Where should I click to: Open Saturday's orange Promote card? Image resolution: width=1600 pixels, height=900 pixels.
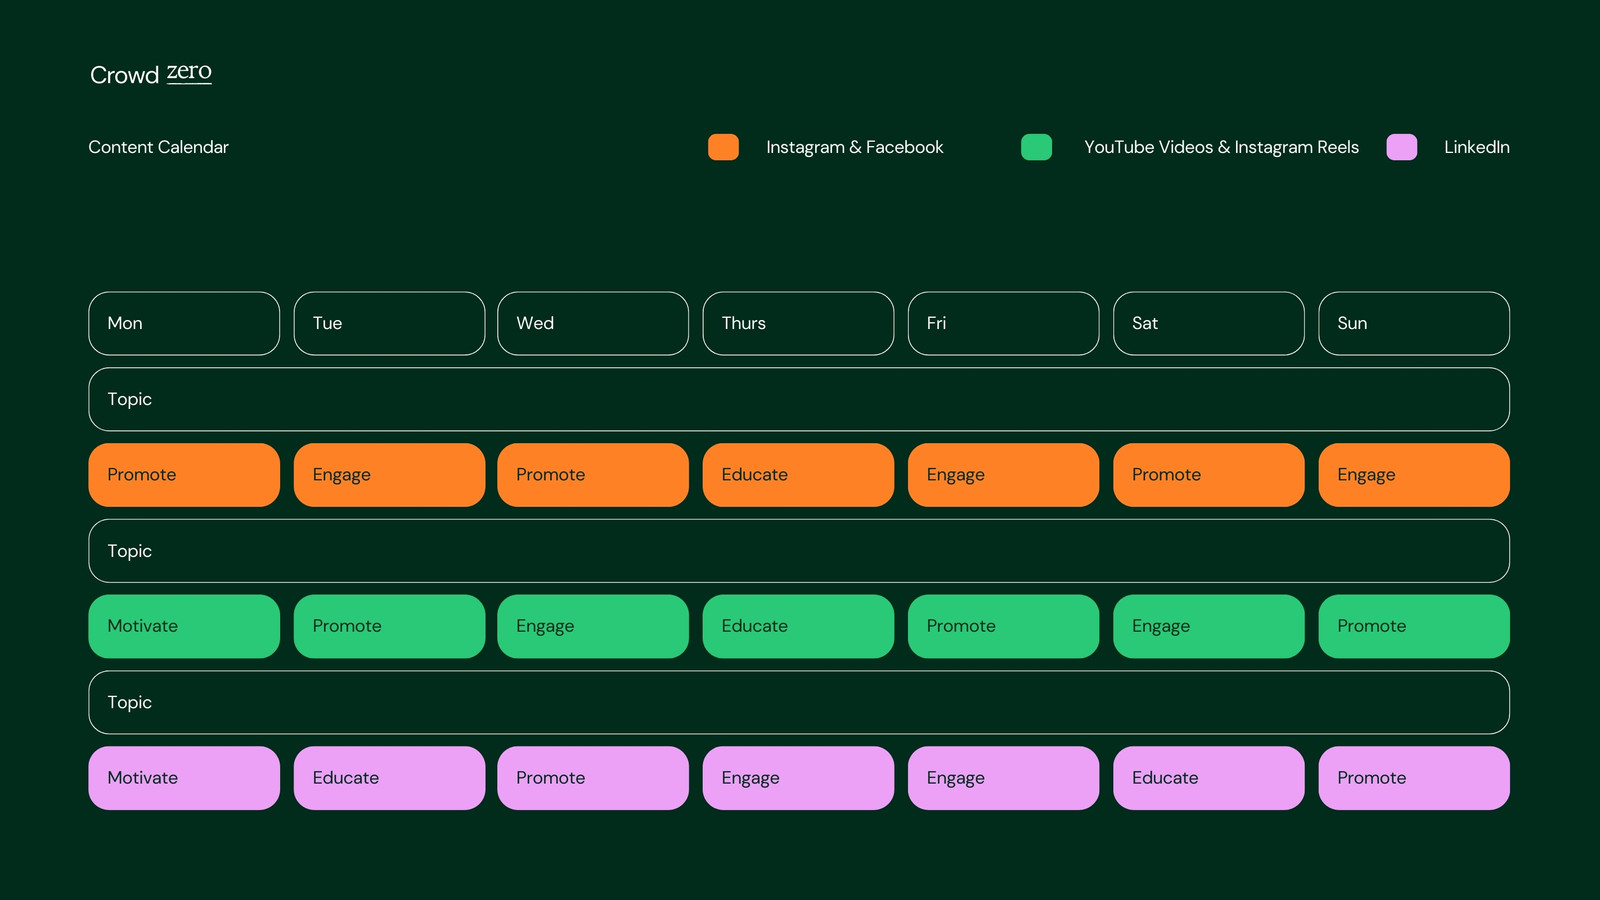1209,475
